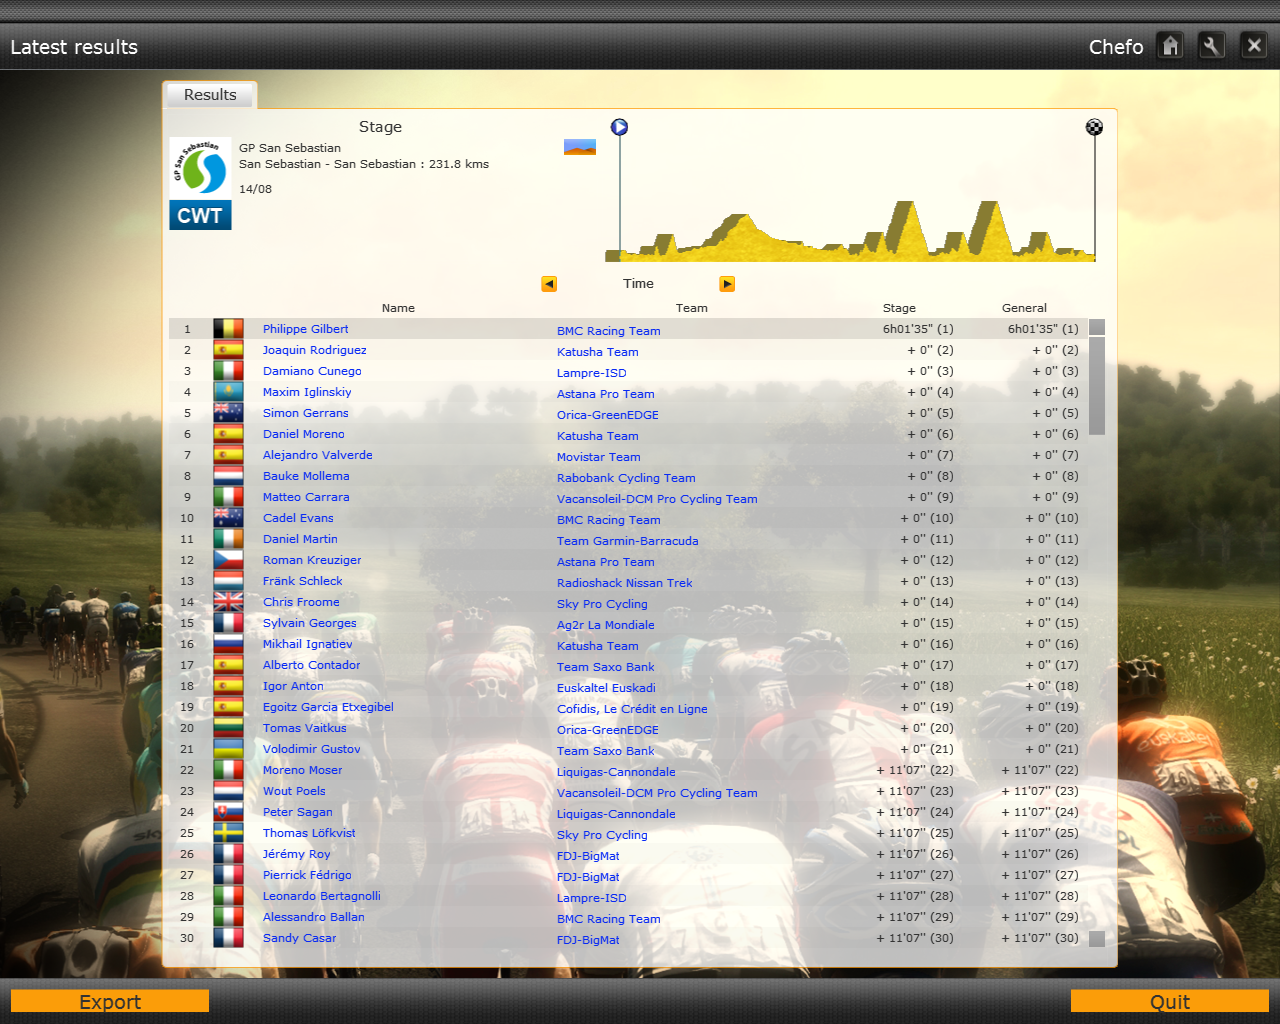The image size is (1280, 1024).
Task: Click the stage elevation profile
Action: [850, 230]
